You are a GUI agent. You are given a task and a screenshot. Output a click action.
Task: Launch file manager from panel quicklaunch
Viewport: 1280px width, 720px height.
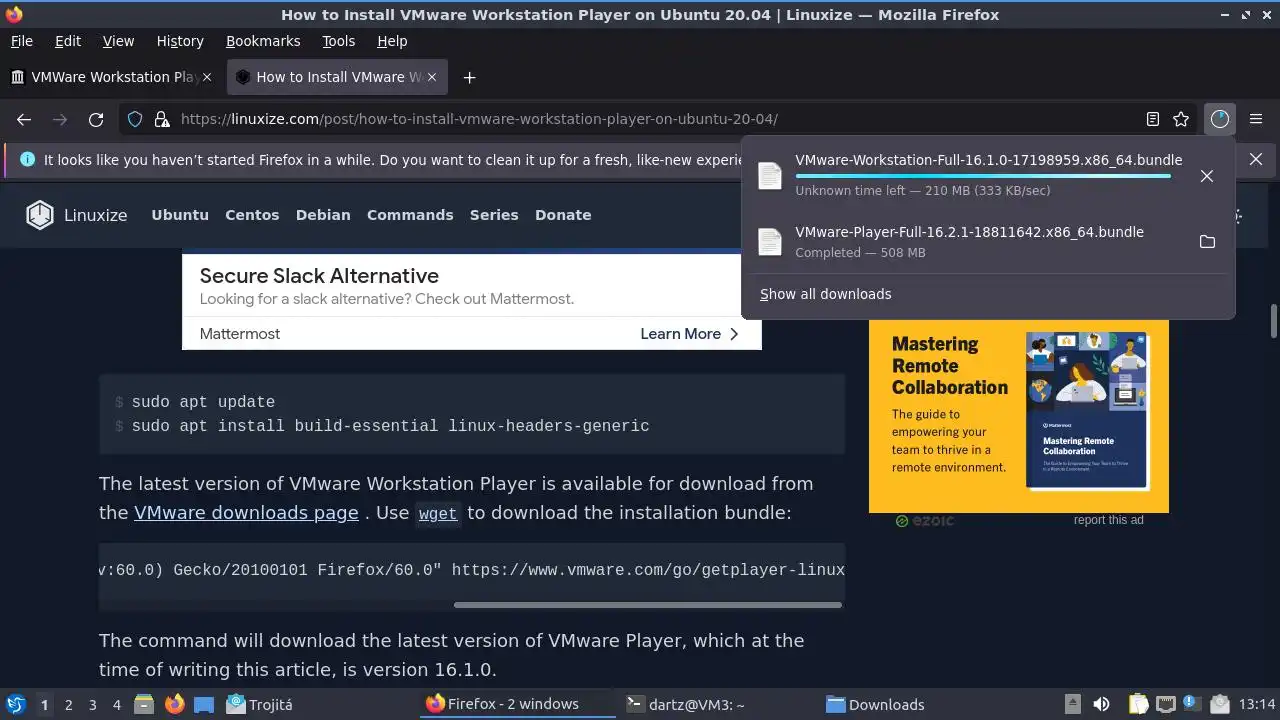click(143, 704)
